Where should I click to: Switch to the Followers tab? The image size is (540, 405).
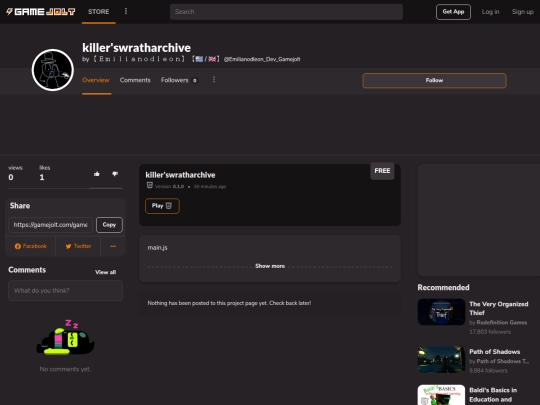(179, 80)
